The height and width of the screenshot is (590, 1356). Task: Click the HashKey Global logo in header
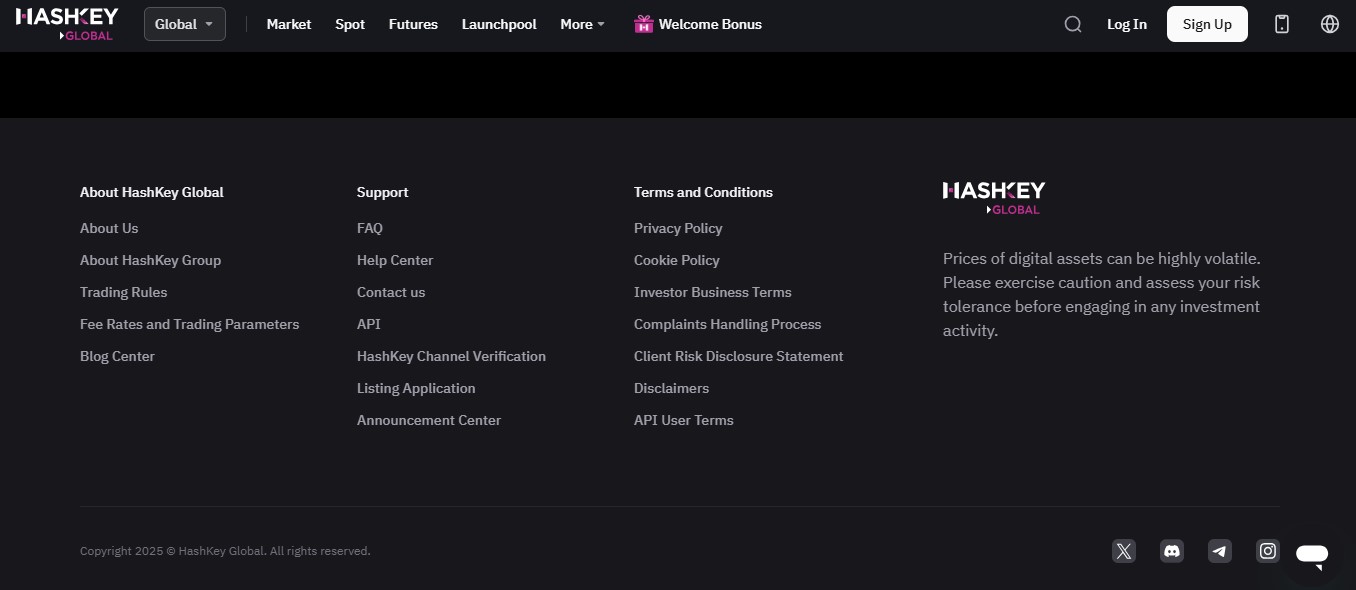[67, 24]
